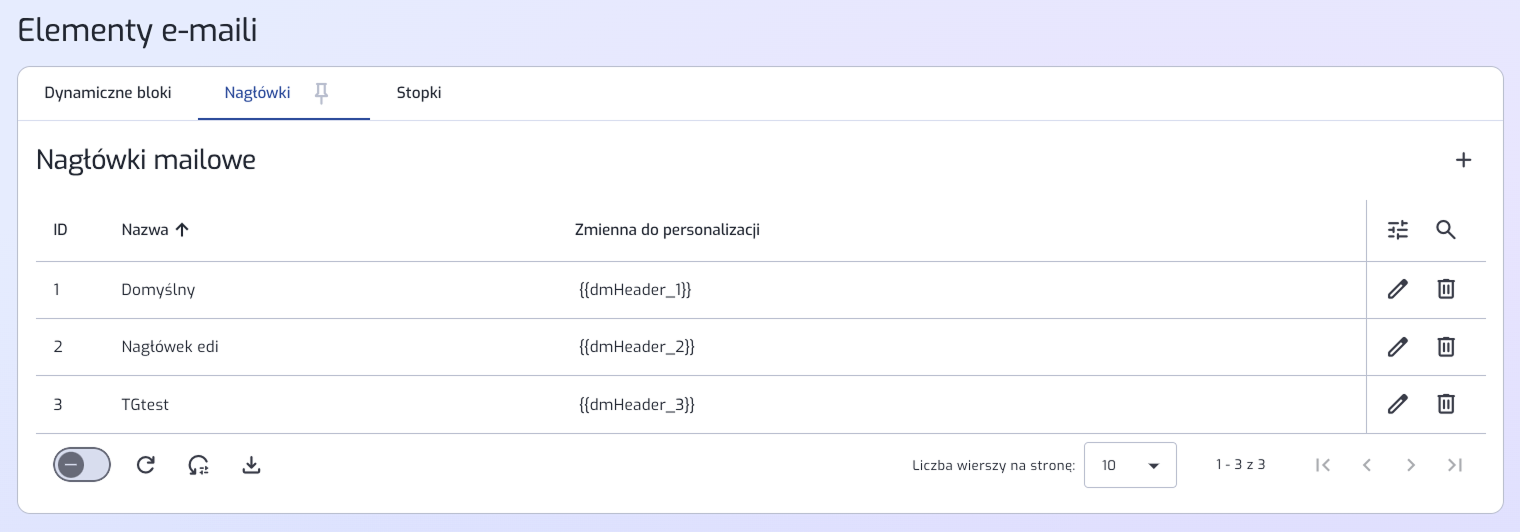Open table column settings icon
This screenshot has height=532, width=1520.
point(1398,230)
